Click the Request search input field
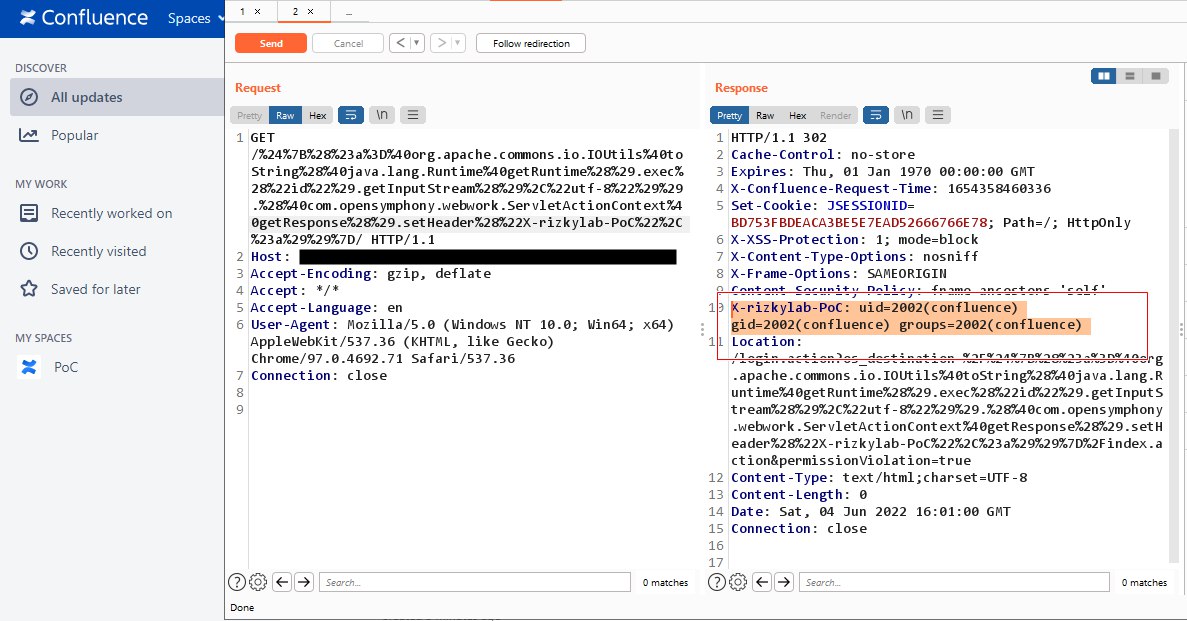The height and width of the screenshot is (621, 1187). [x=475, y=582]
